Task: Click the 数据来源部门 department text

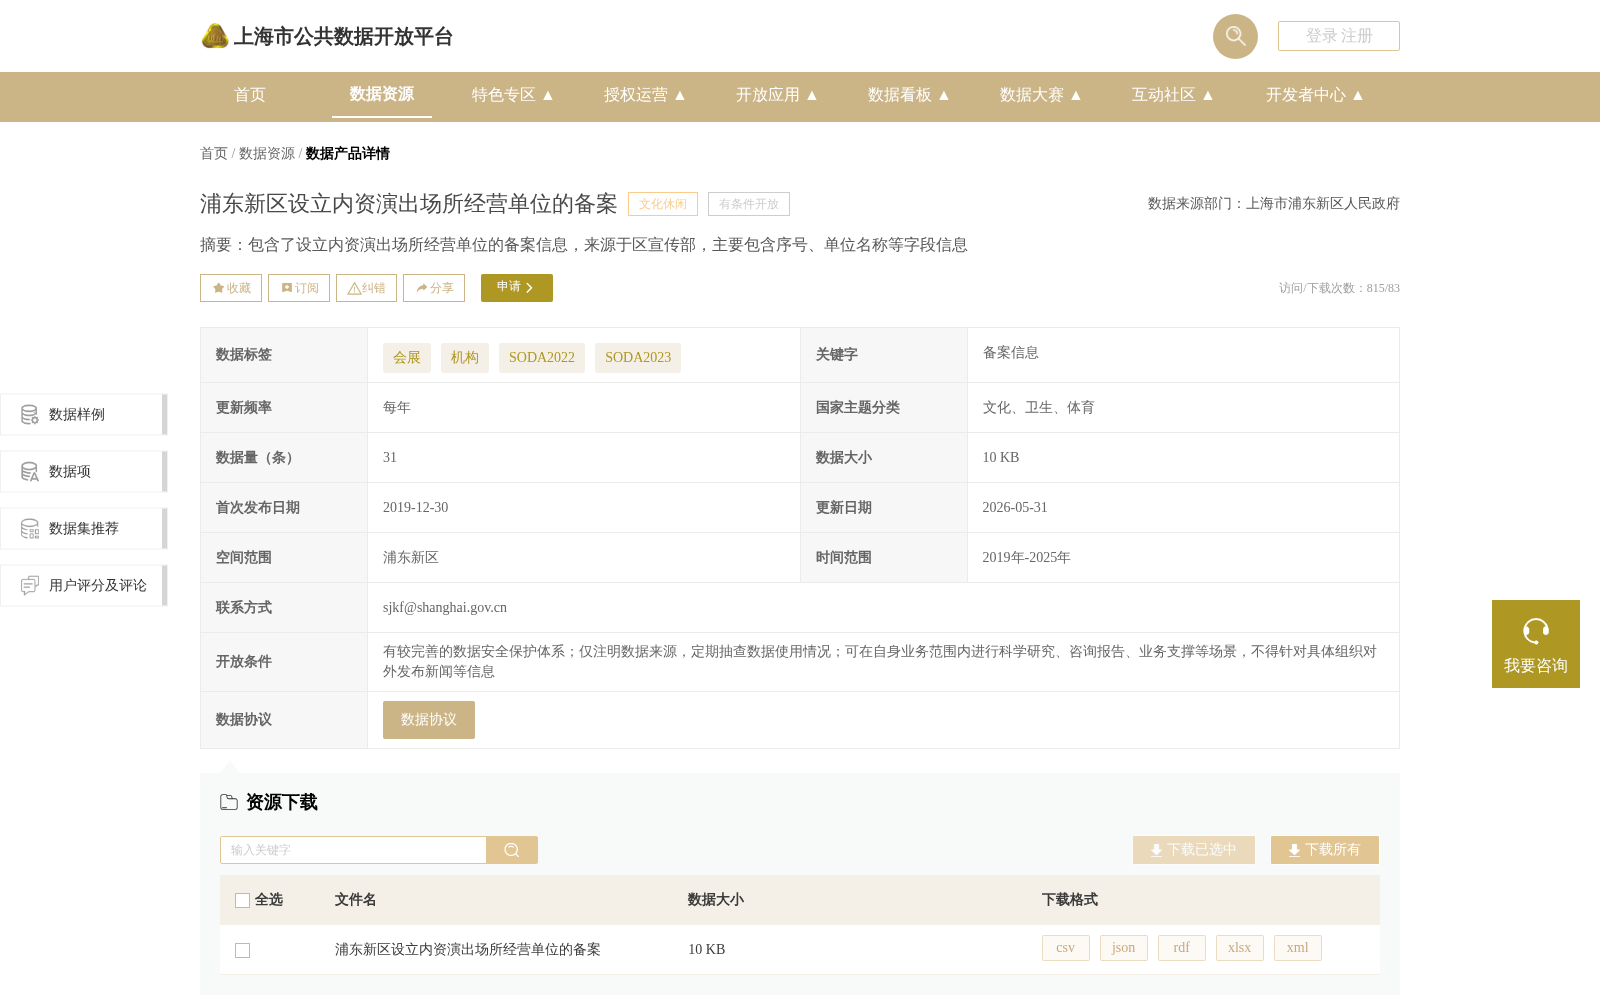Action: click(1274, 204)
